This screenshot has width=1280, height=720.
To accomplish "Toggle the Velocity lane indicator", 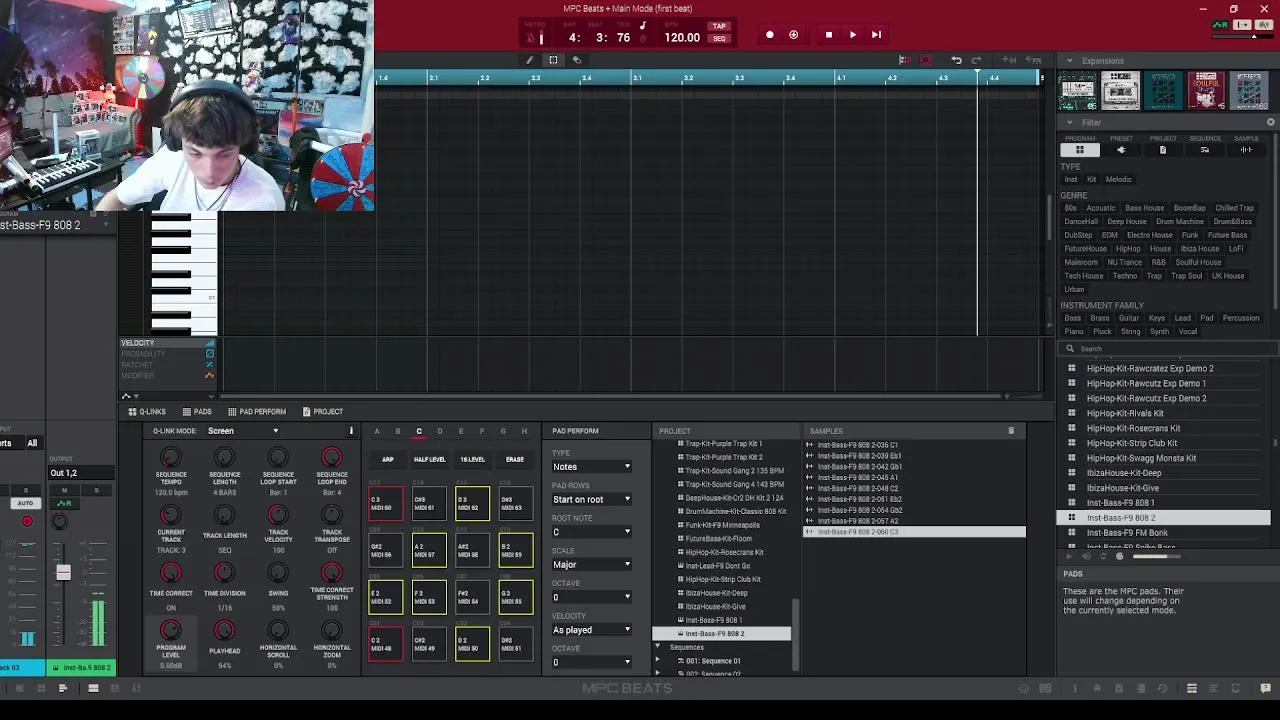I will (x=209, y=343).
